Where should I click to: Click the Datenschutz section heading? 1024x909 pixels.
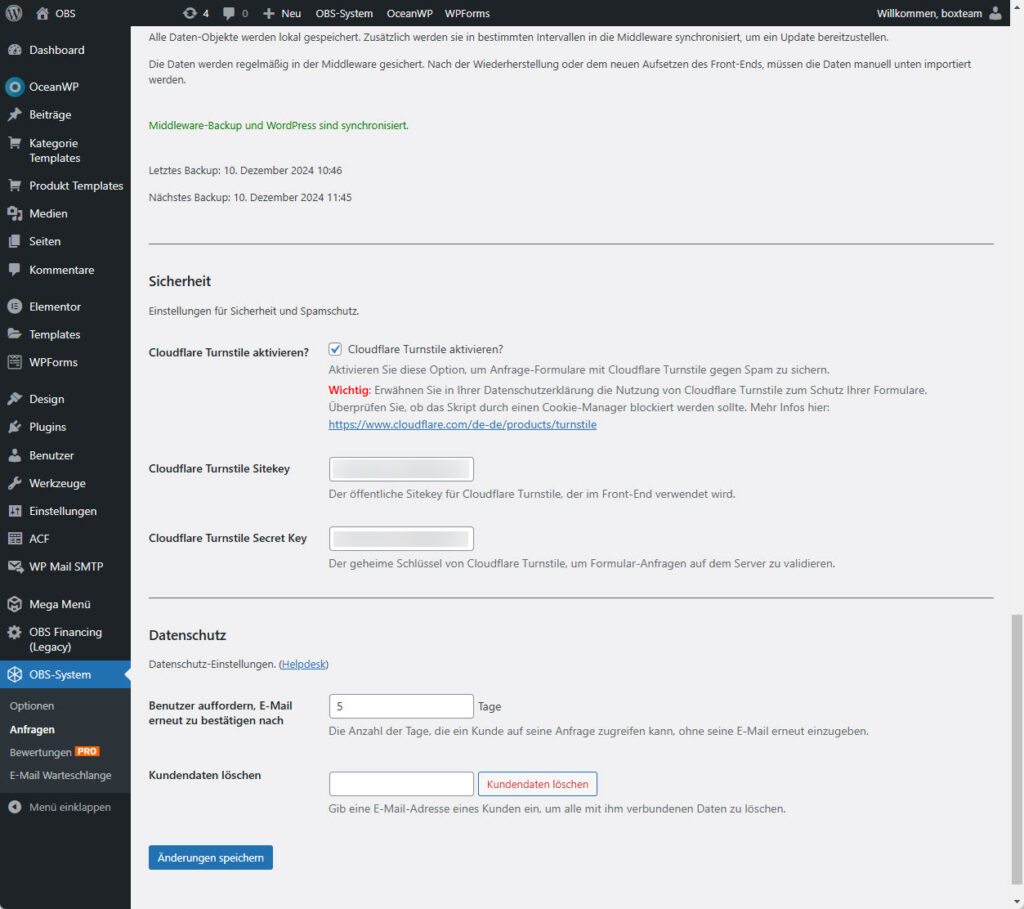click(187, 635)
